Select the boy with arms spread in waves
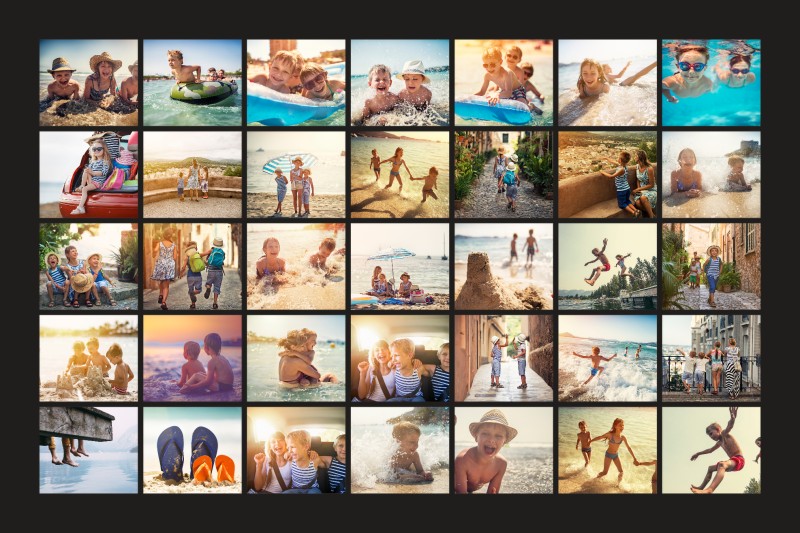This screenshot has height=533, width=800. point(607,358)
